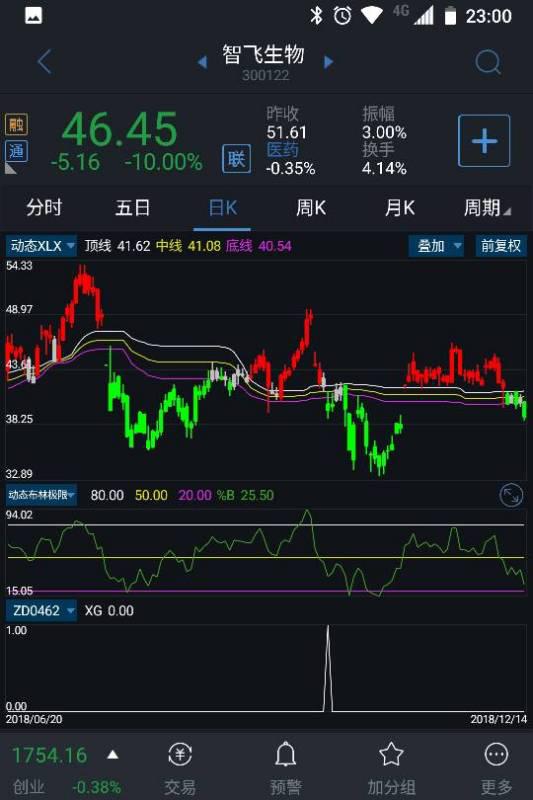Switch to the 五日 tab
This screenshot has height=800, width=533.
coord(133,208)
